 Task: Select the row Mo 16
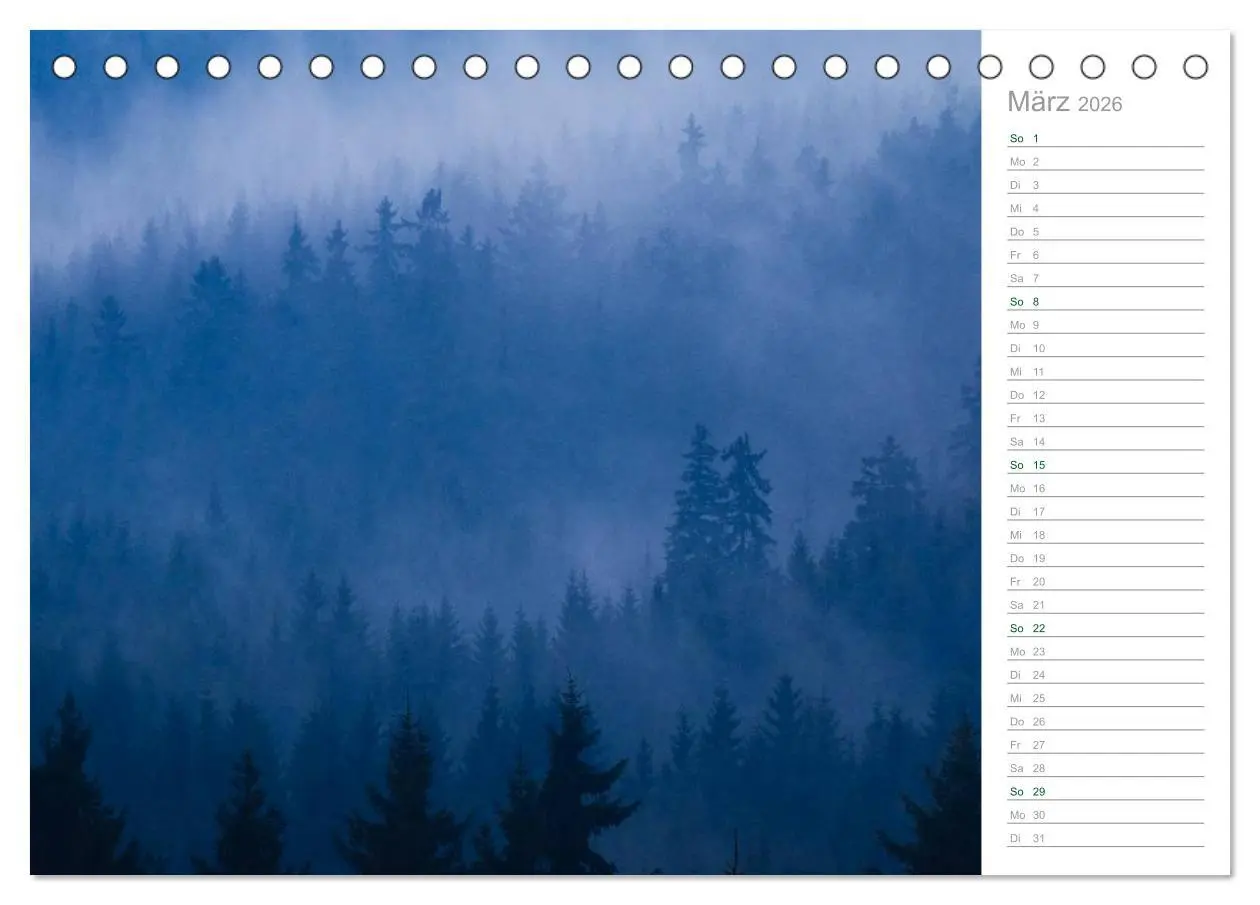[x=1105, y=488]
